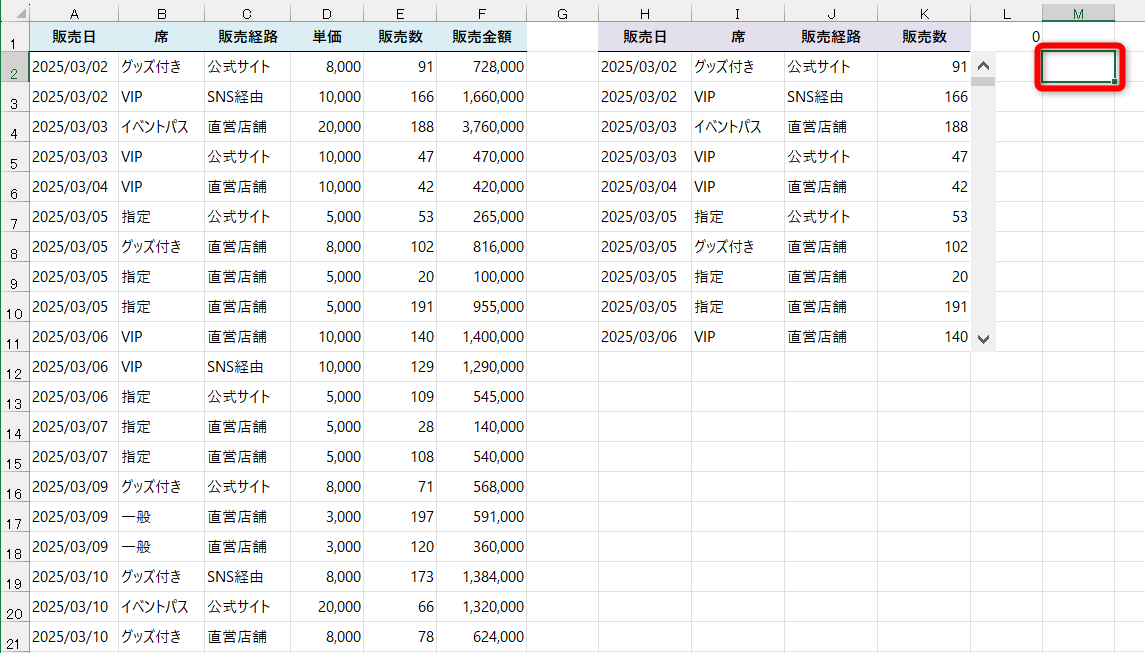Click quantity 129 in column E
The width and height of the screenshot is (1145, 653).
pyautogui.click(x=400, y=367)
